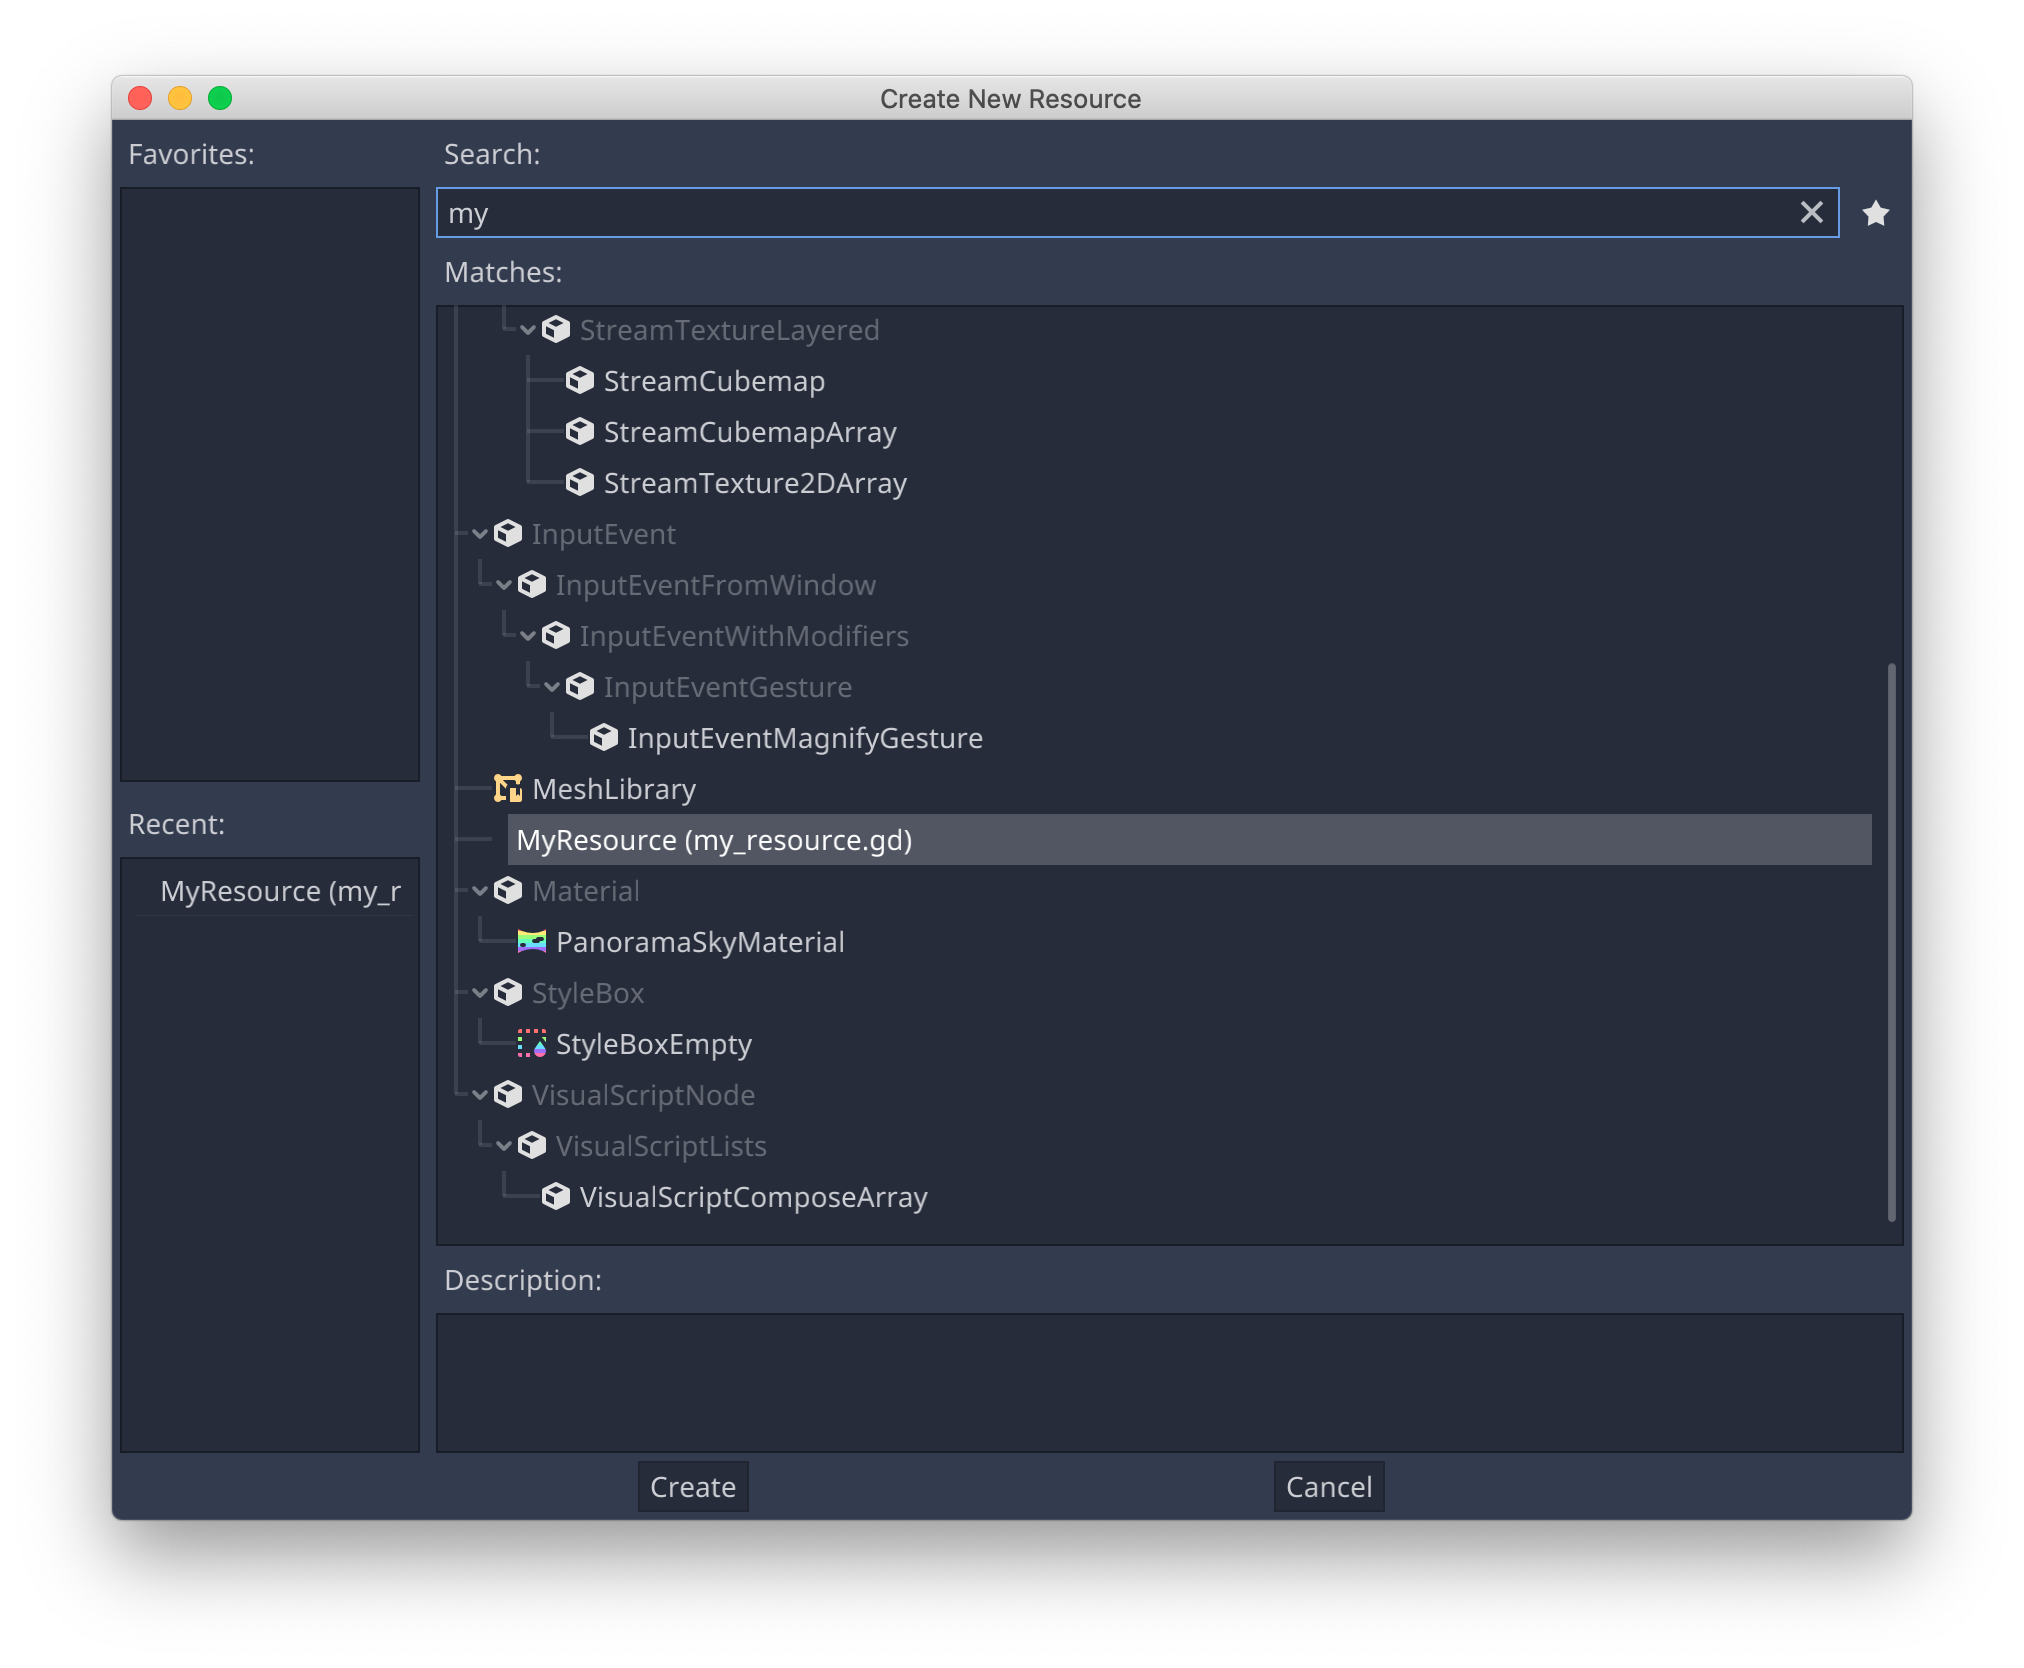Collapse the StyleBox tree branch

coord(479,993)
